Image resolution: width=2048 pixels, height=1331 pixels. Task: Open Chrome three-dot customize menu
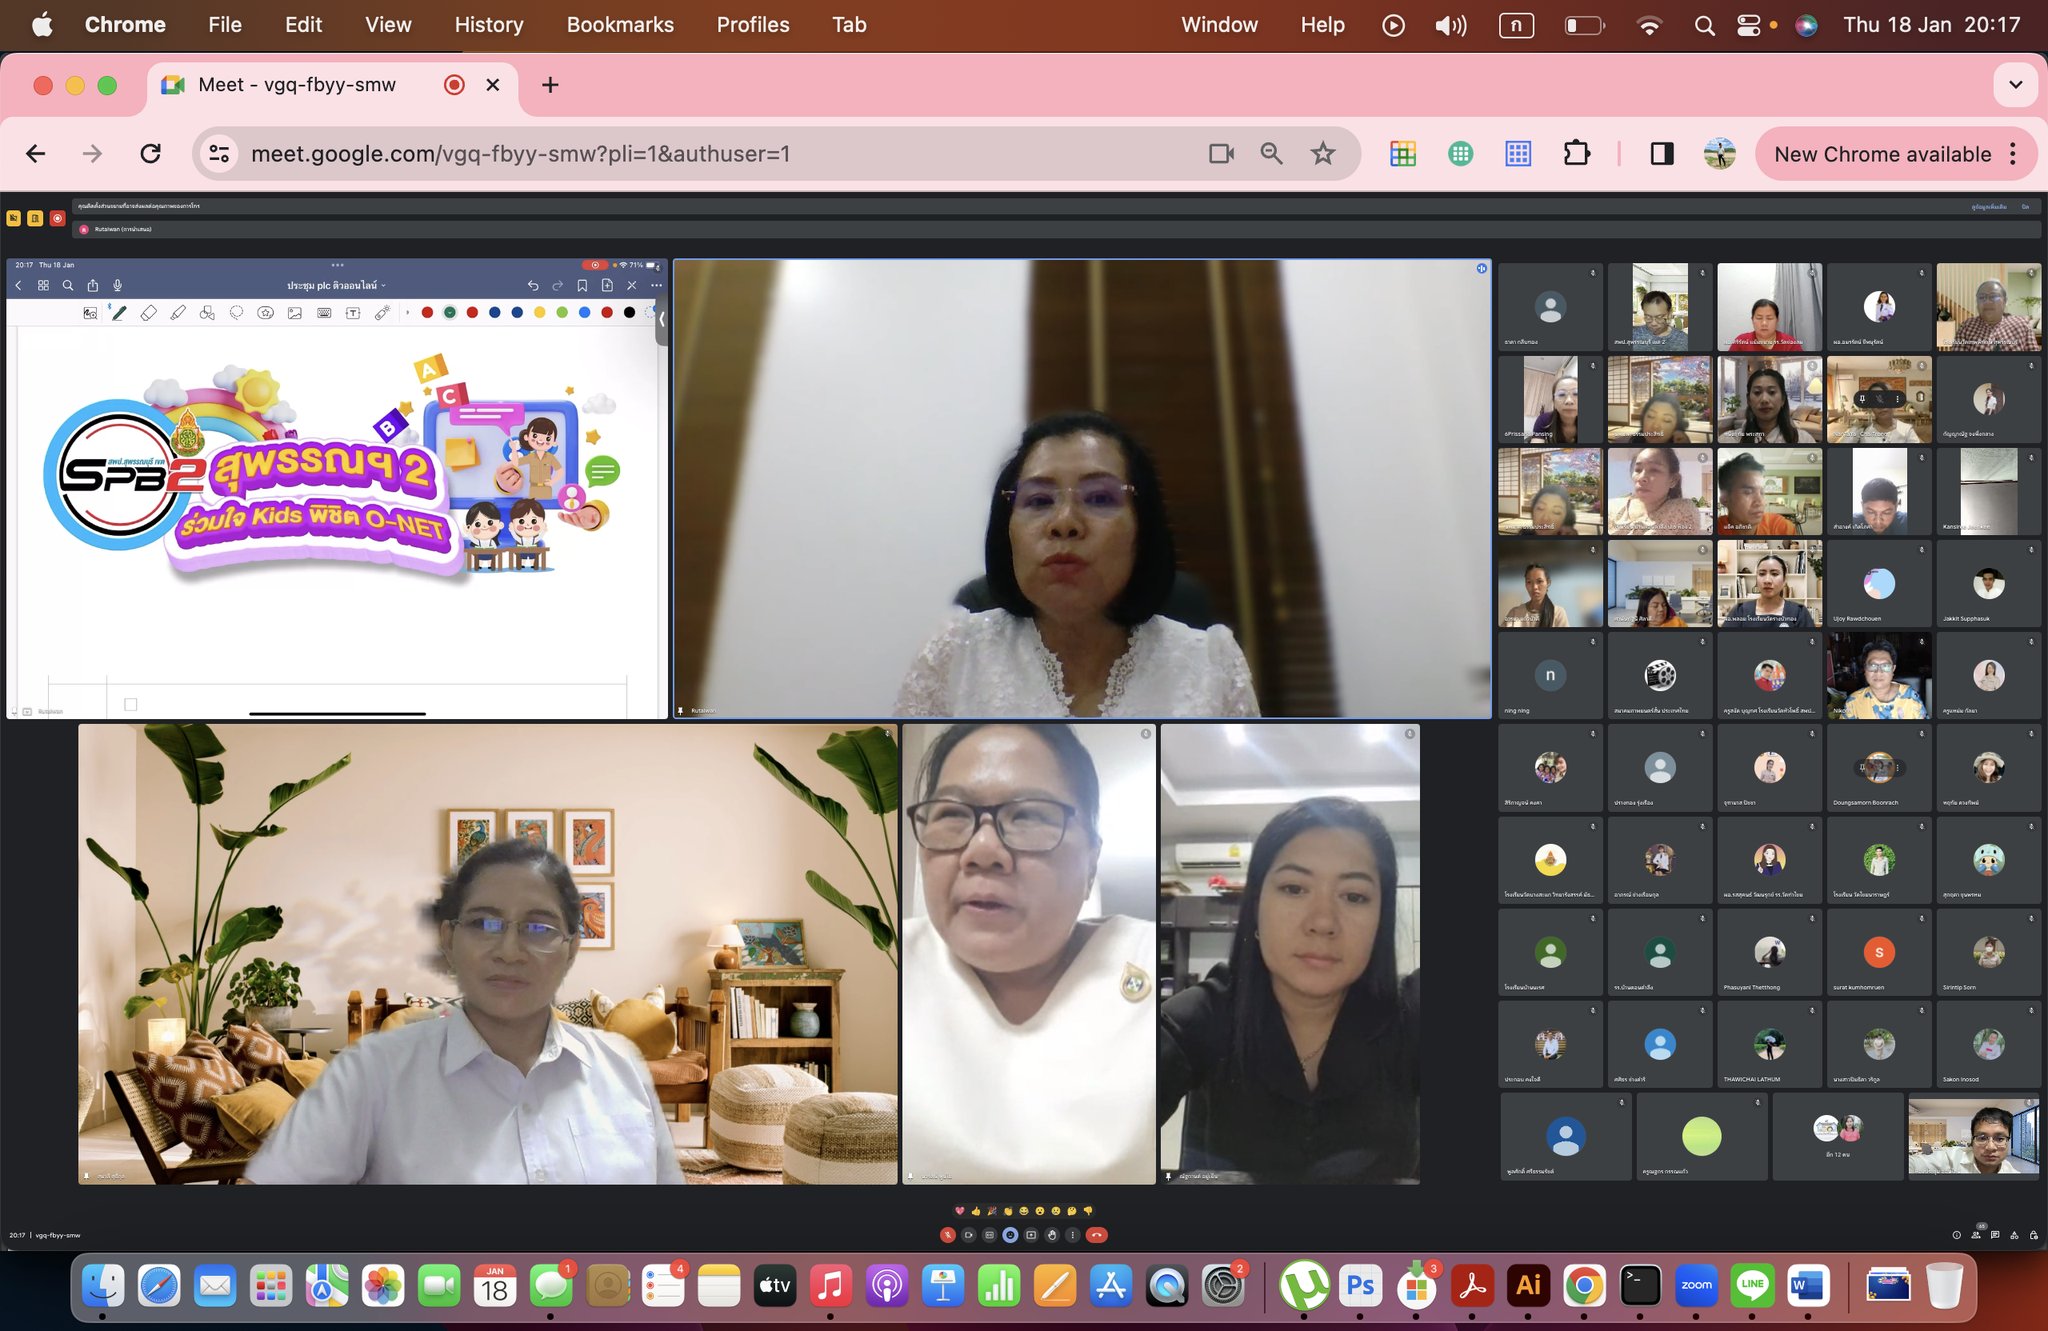click(2013, 154)
